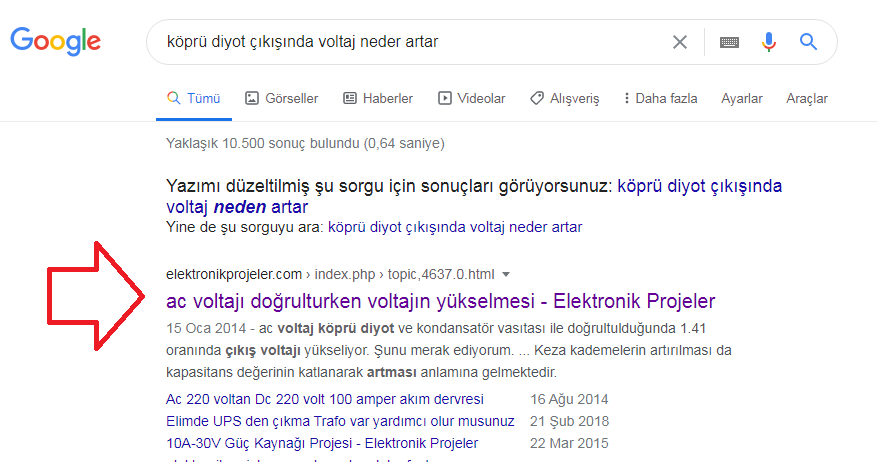Viewport: 877px width, 462px height.
Task: Expand dropdown arrow beside elektronikprojeler.com URL
Action: tap(506, 274)
